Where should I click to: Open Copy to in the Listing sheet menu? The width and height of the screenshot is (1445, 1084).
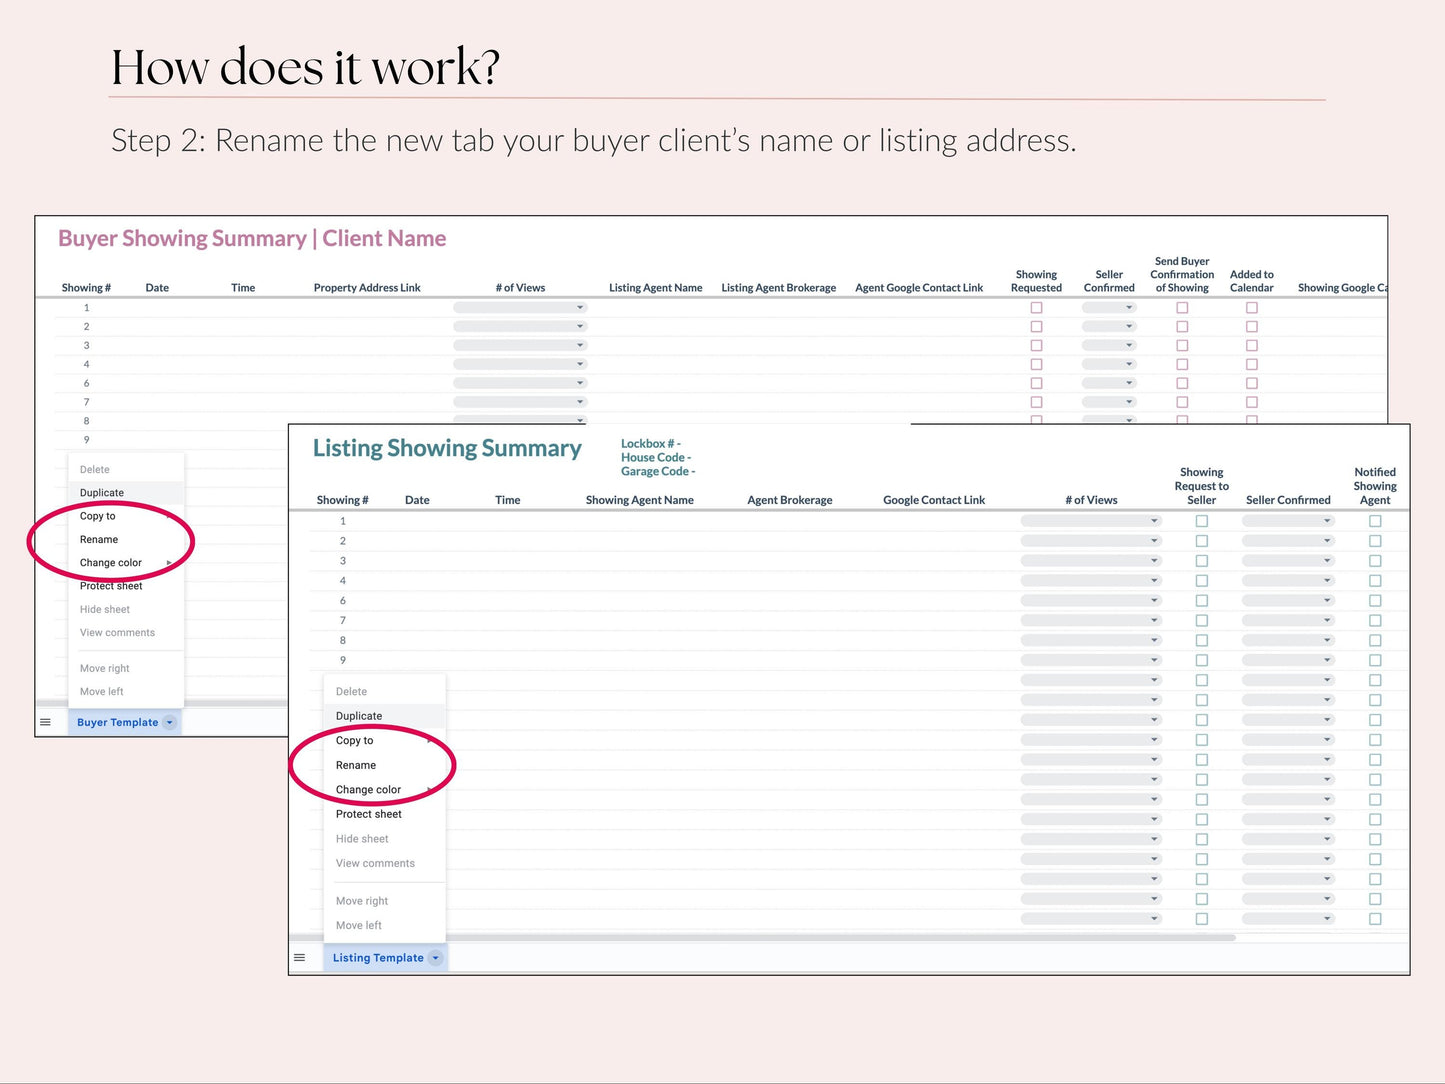pyautogui.click(x=355, y=741)
